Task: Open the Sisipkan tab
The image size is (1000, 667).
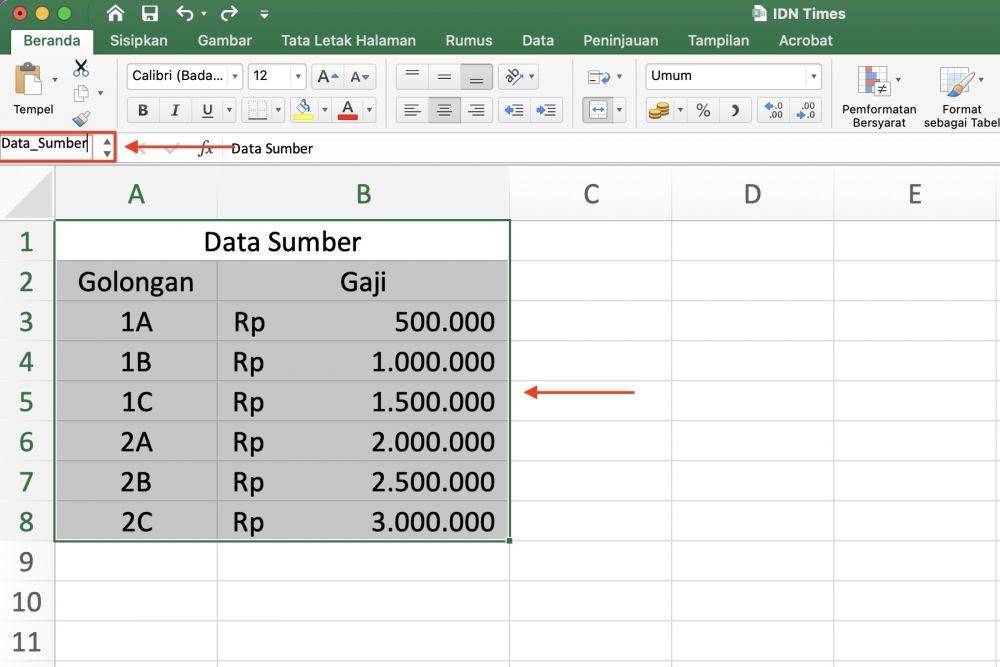Action: point(138,40)
